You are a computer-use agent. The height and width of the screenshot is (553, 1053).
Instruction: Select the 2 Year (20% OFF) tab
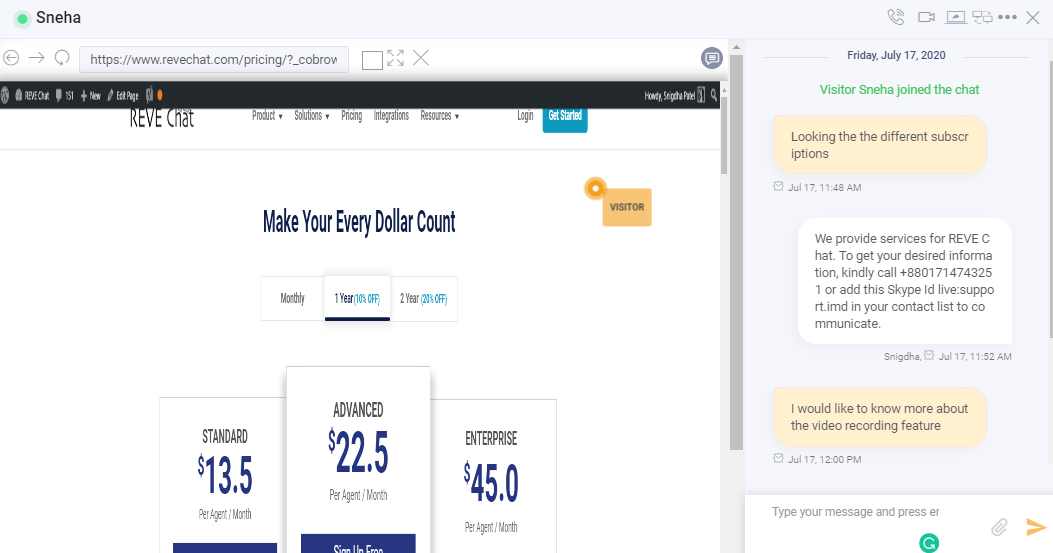tap(424, 298)
